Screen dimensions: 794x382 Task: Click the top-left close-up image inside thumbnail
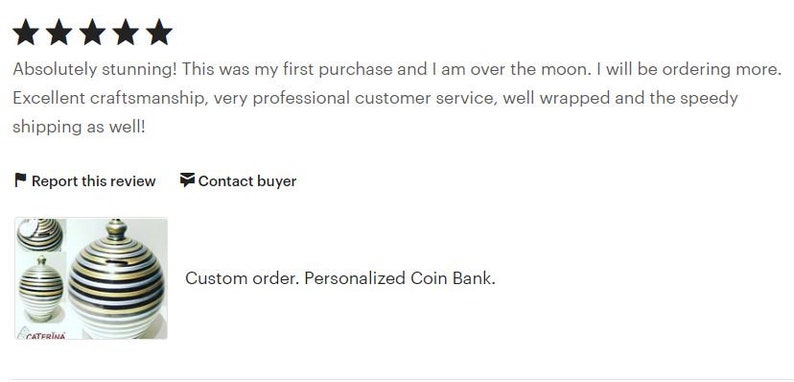(x=40, y=235)
